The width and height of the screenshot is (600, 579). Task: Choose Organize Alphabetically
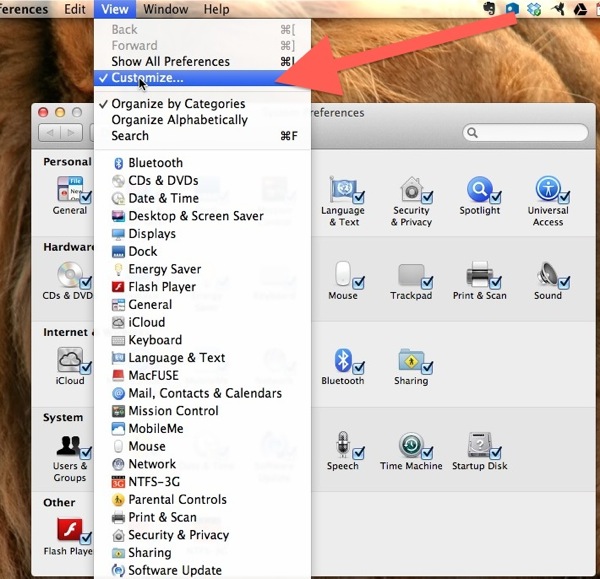tap(202, 120)
